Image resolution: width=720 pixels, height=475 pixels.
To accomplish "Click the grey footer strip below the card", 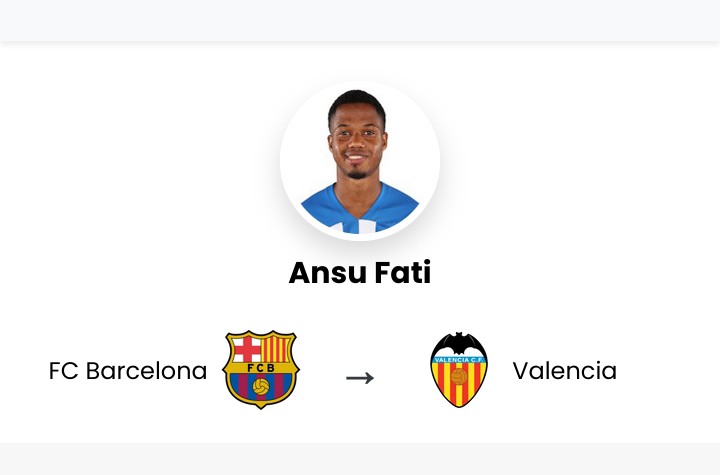I will coord(360,459).
